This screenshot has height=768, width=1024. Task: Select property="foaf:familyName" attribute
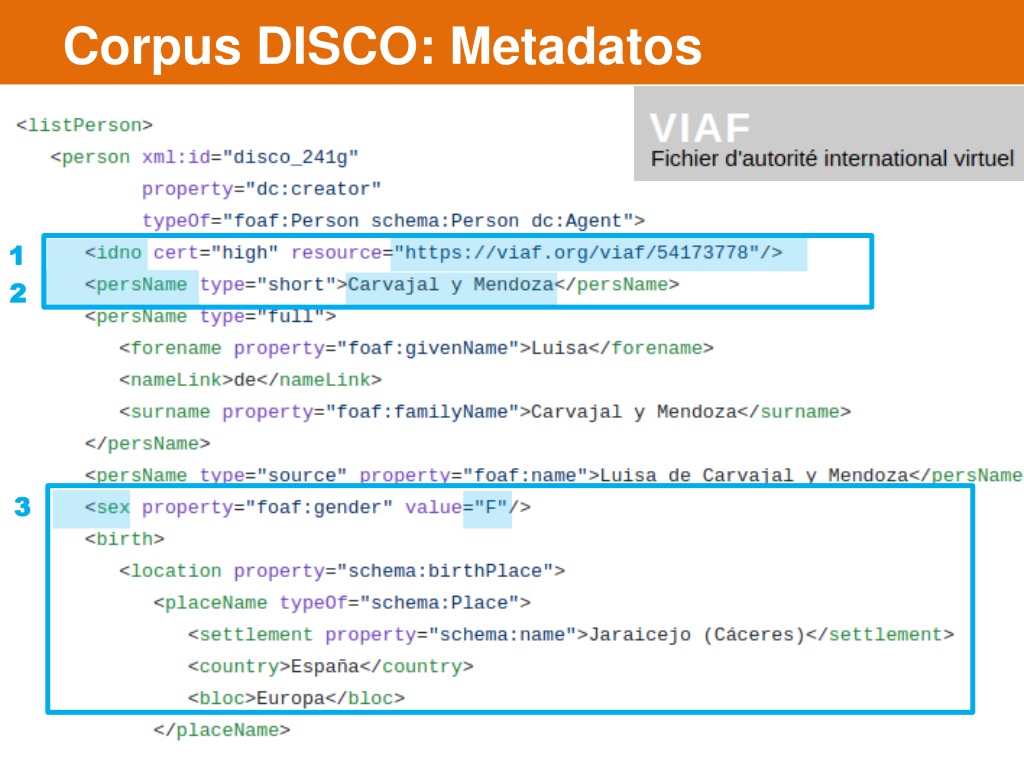[370, 412]
